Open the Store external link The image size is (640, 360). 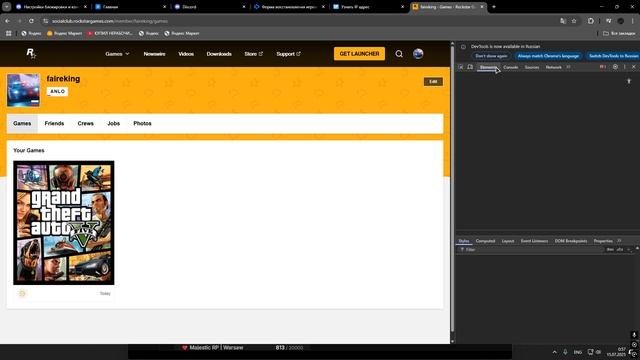pos(253,54)
